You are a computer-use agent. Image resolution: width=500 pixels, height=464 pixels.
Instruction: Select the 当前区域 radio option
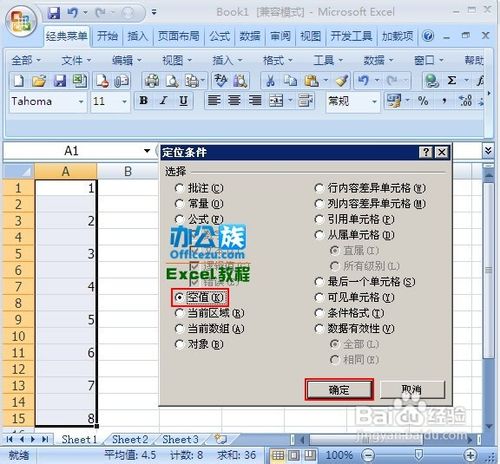point(209,313)
